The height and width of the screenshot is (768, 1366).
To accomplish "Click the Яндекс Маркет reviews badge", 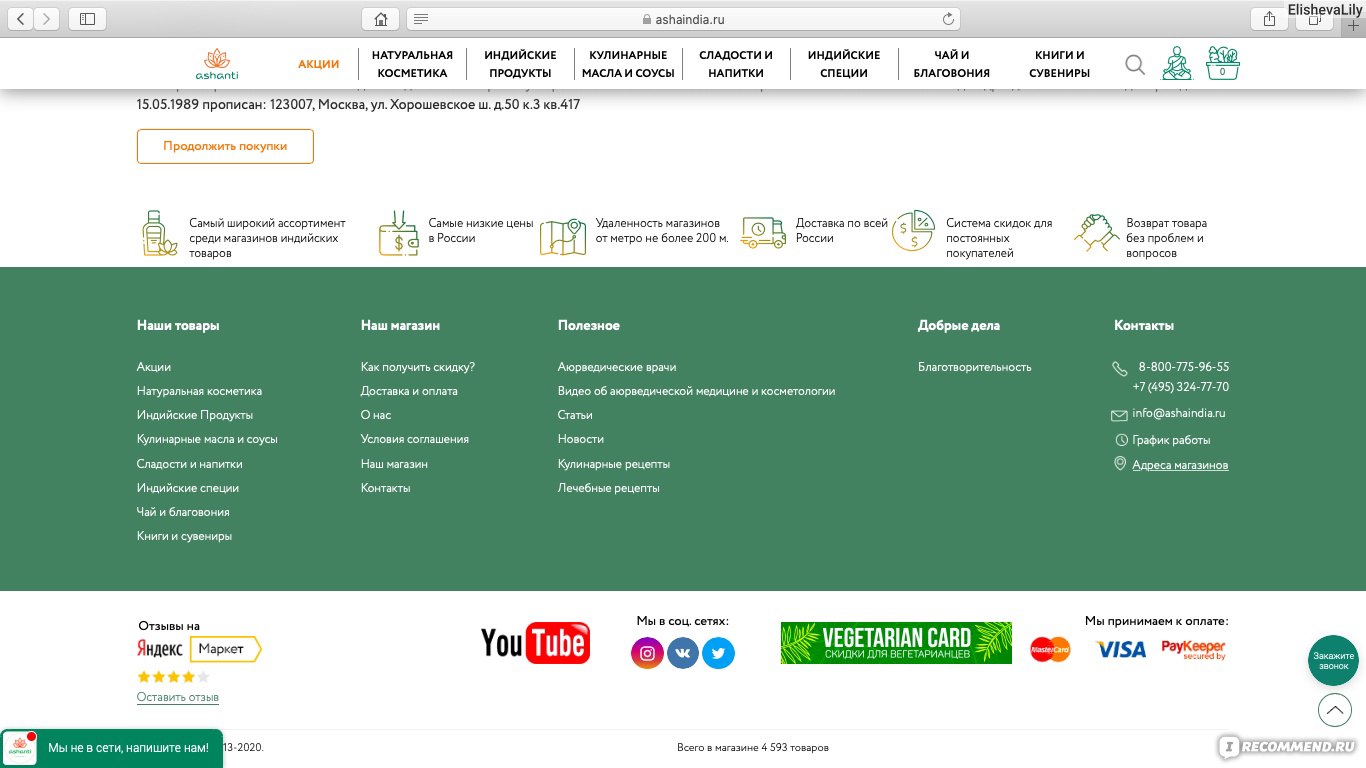I will 199,649.
